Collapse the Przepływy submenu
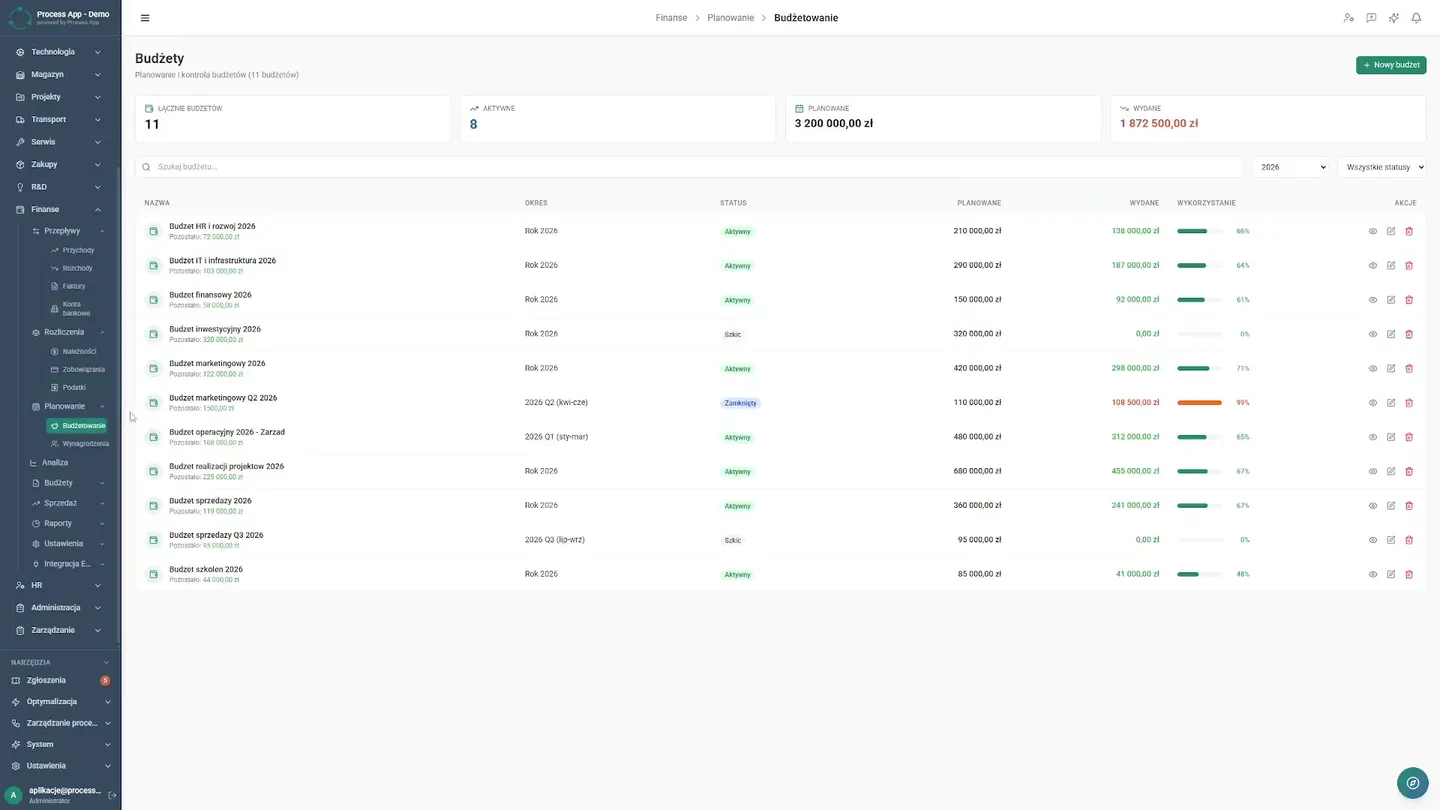 pyautogui.click(x=68, y=231)
